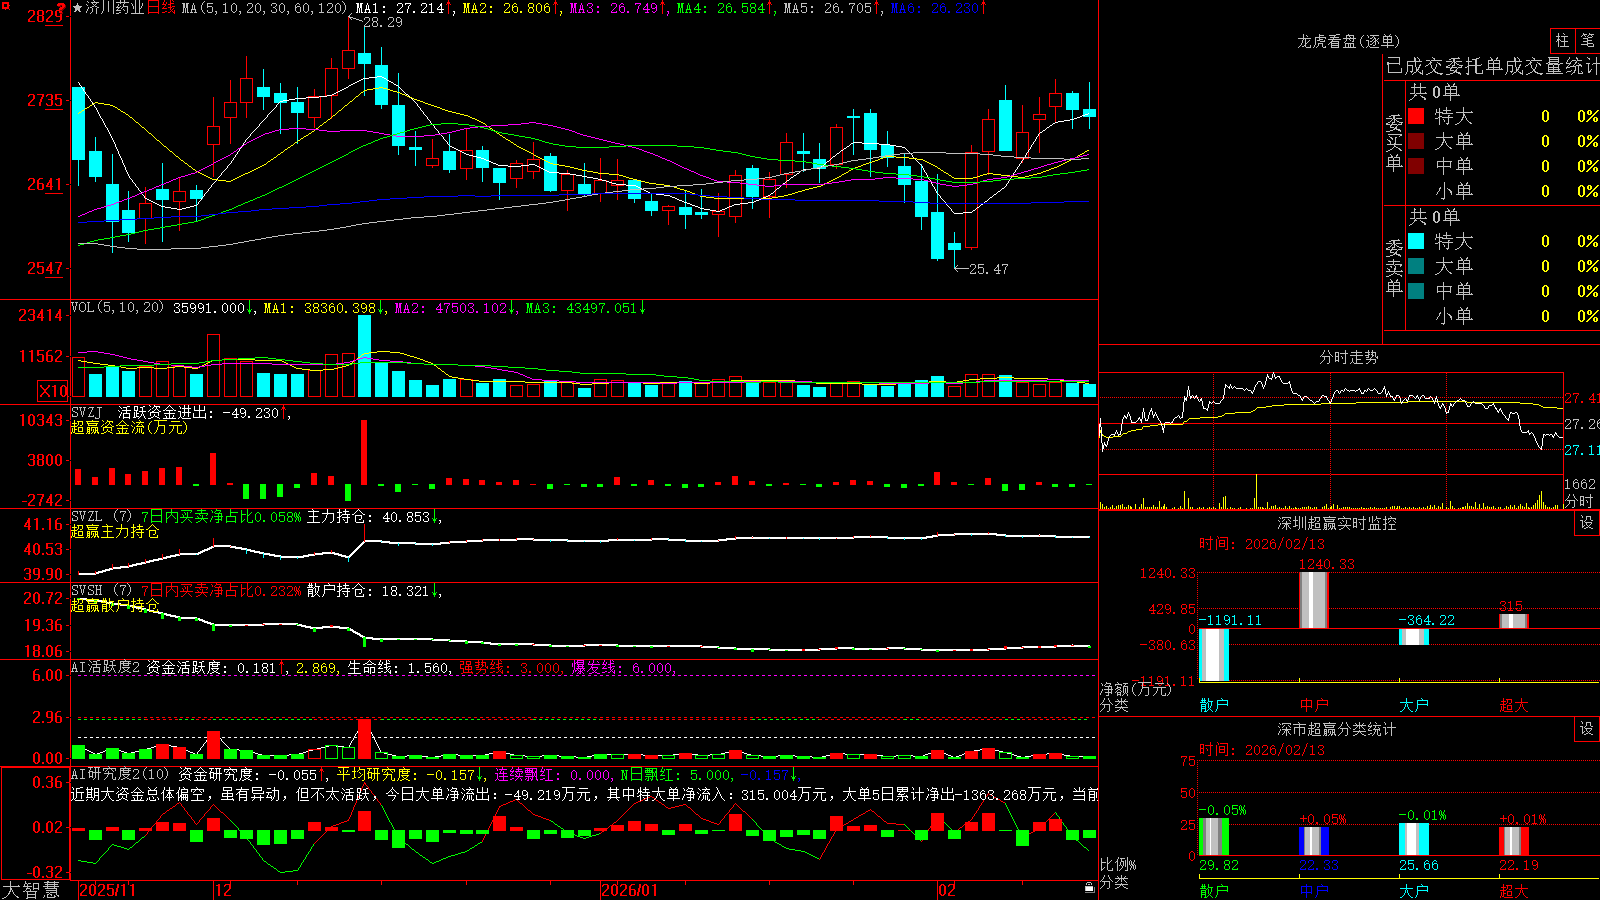Click the red square icon at chart top-left corner
Image resolution: width=1600 pixels, height=900 pixels.
click(4, 4)
